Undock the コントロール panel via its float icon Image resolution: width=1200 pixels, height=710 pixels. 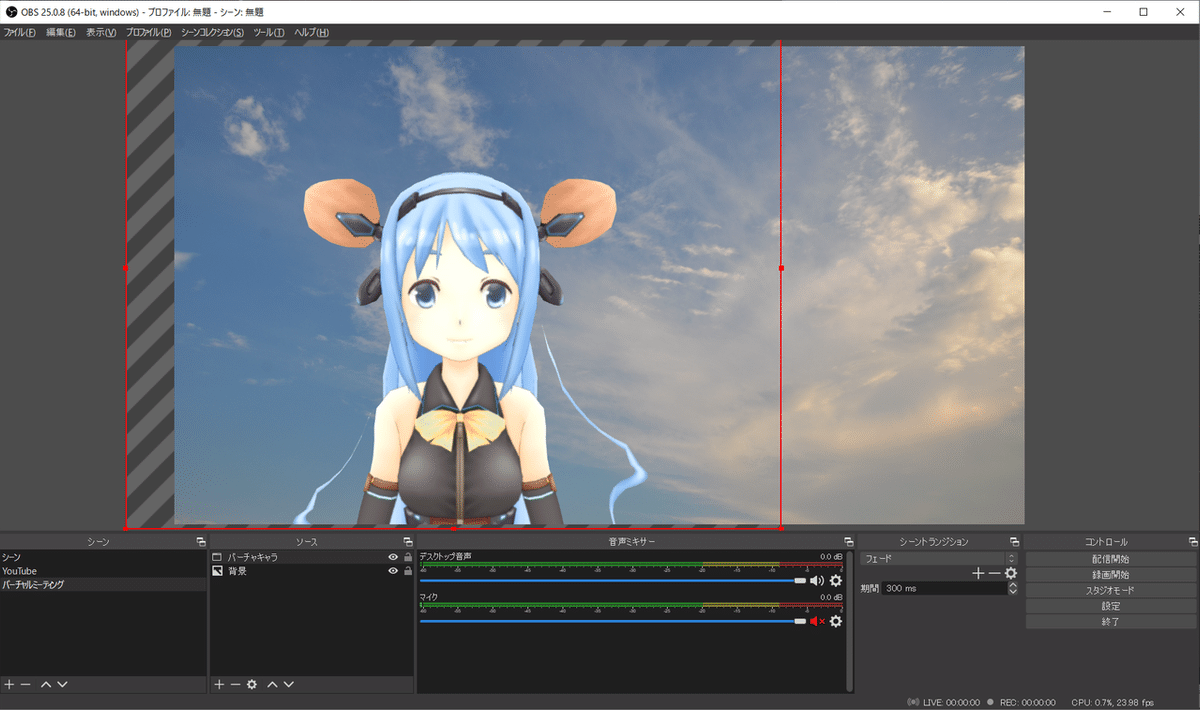[x=1192, y=541]
